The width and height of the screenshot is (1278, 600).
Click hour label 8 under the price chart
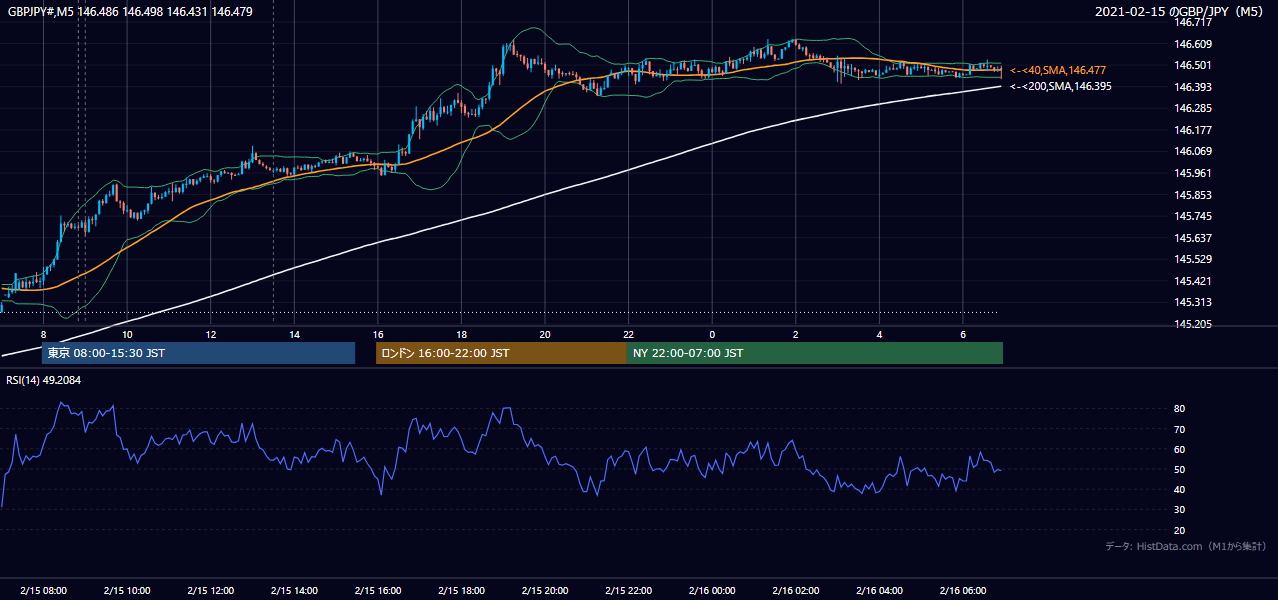click(43, 334)
